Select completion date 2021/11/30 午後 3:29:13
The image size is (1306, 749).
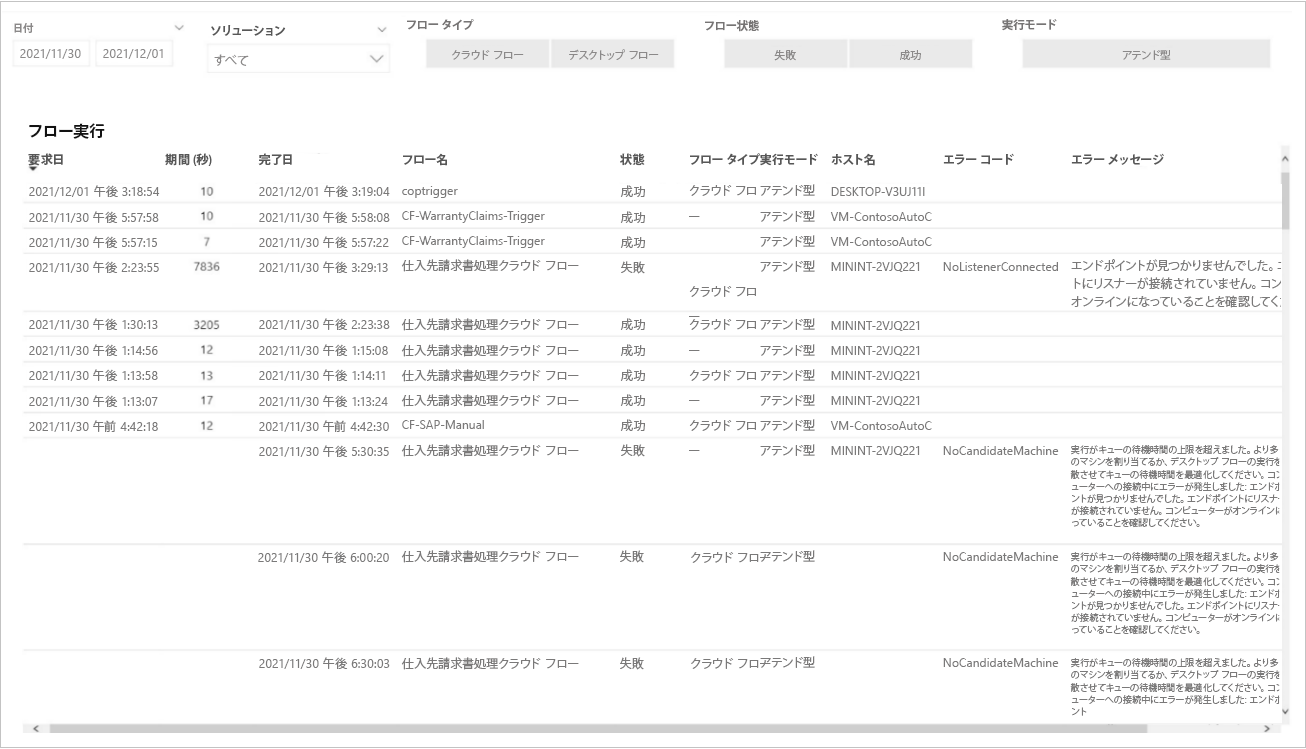tap(323, 267)
